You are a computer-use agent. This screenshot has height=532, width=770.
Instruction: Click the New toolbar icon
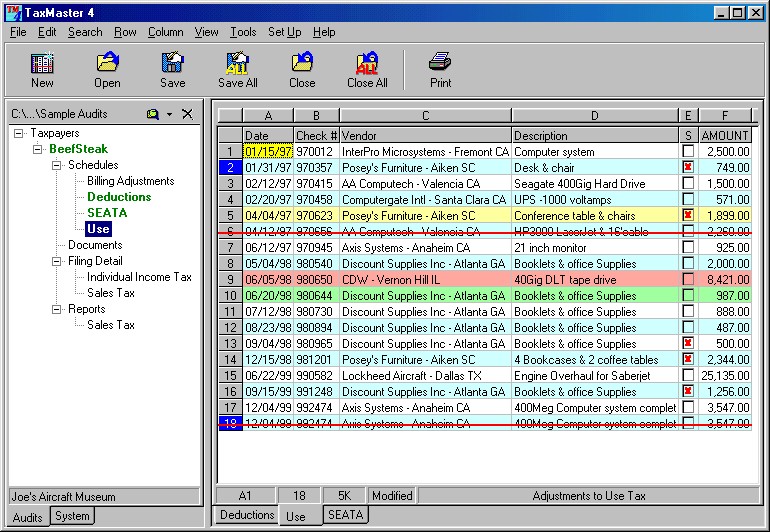[x=42, y=62]
